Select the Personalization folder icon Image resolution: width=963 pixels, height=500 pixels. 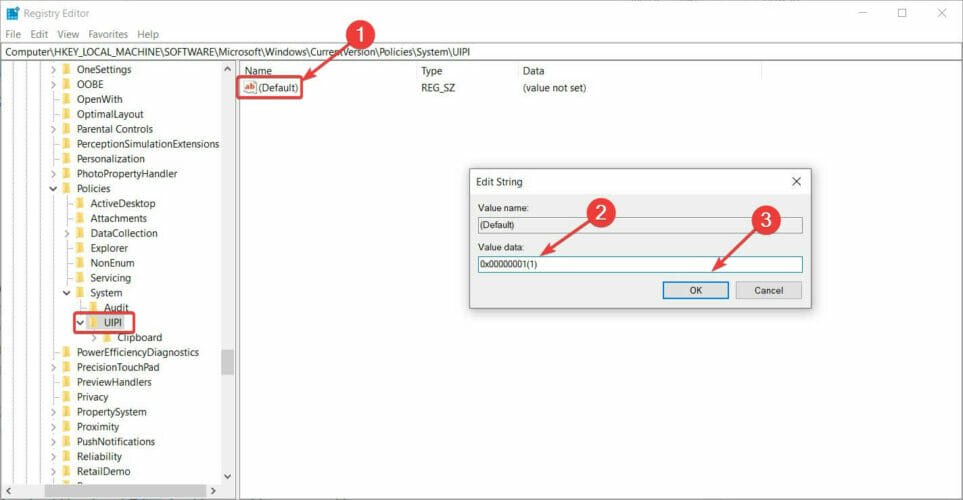[66, 158]
